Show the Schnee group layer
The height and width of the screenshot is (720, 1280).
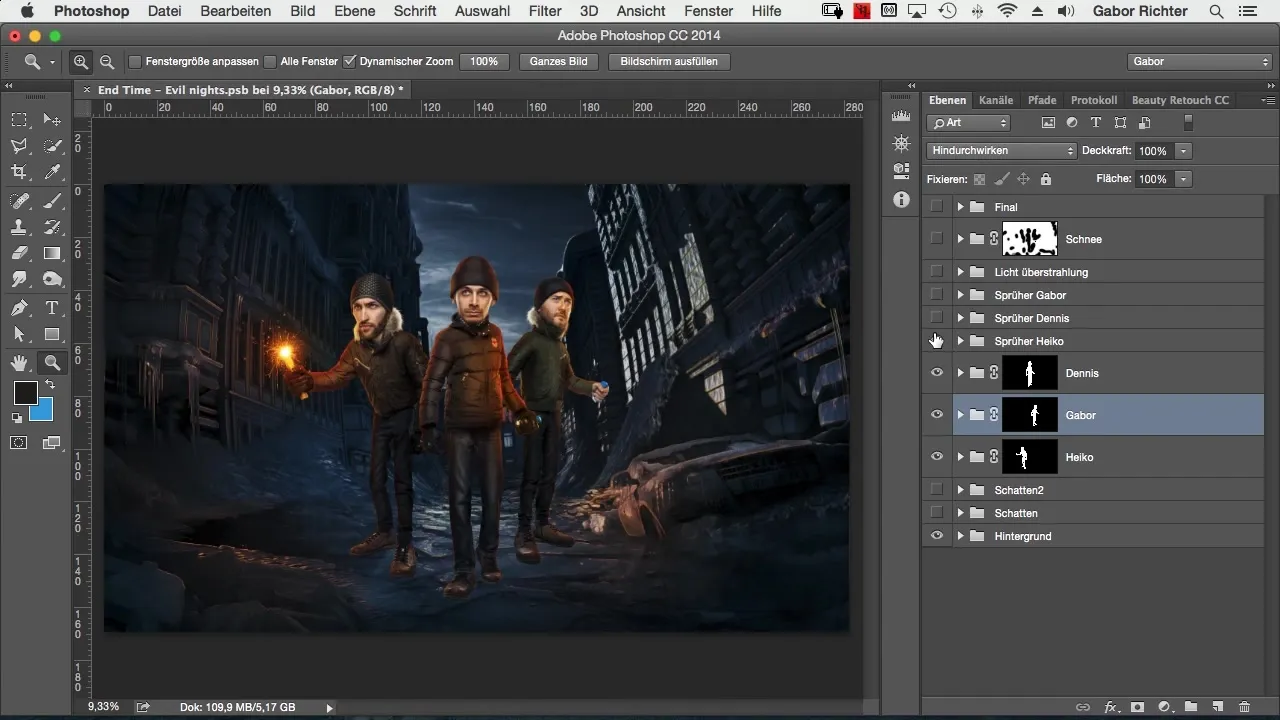point(936,239)
